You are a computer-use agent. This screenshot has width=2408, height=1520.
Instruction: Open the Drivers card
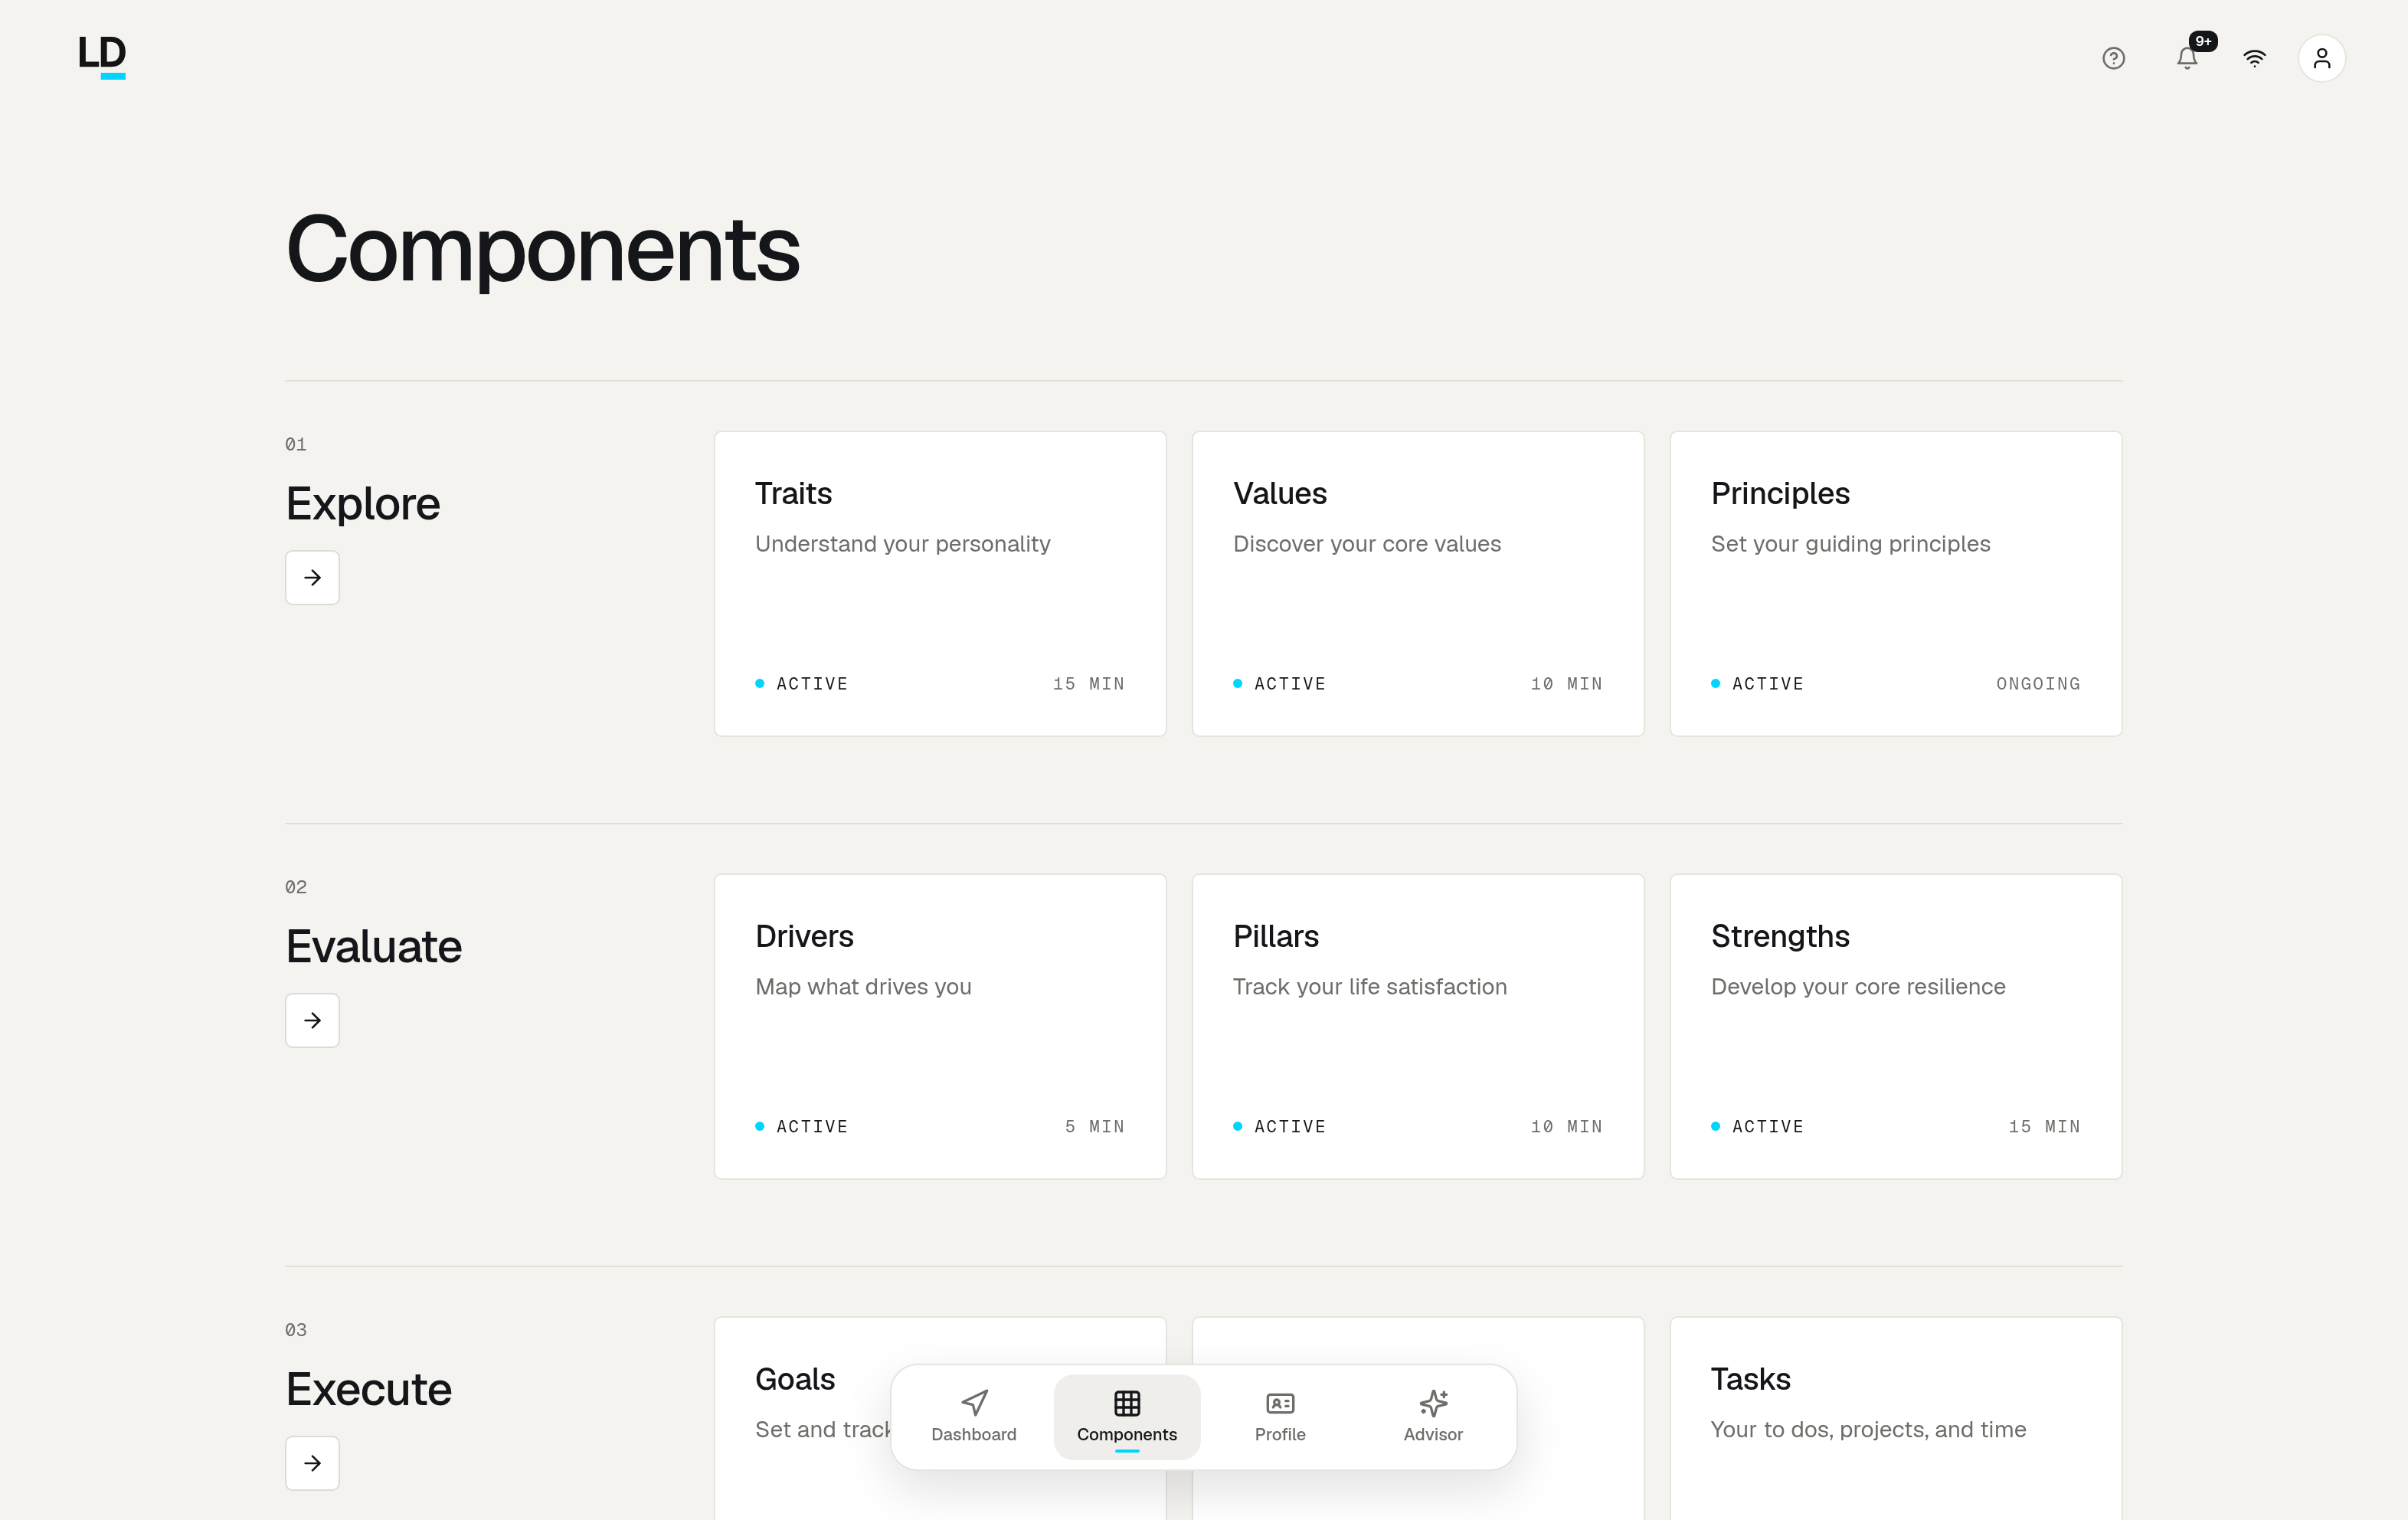pyautogui.click(x=940, y=1027)
